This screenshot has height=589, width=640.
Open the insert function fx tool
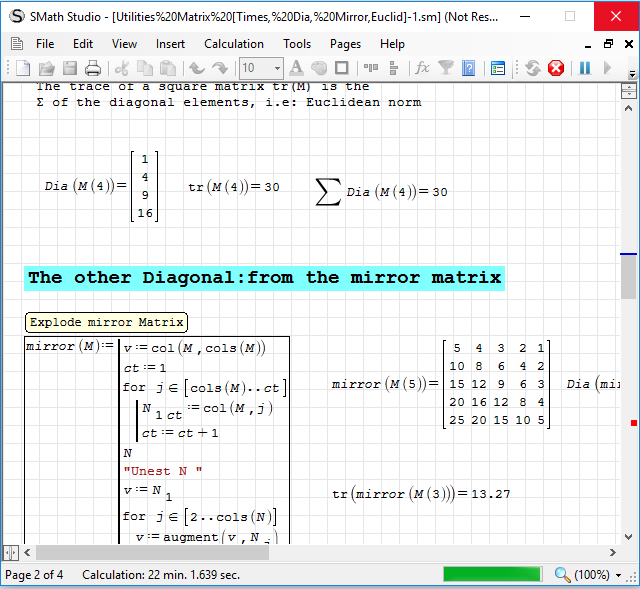pyautogui.click(x=422, y=68)
